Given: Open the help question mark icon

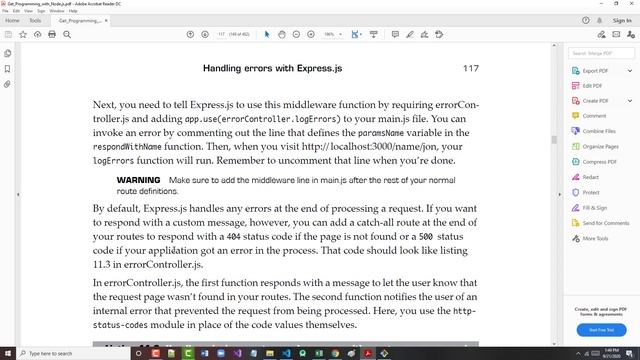Looking at the screenshot, I should click(586, 20).
